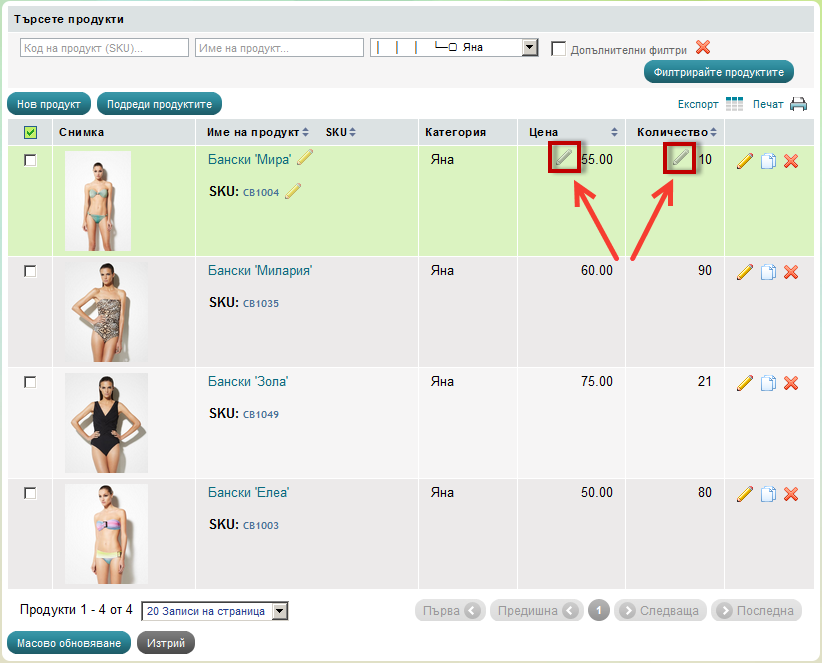Edit Бански 'Елеа' with the yellow pencil icon
This screenshot has width=822, height=663.
pos(744,494)
